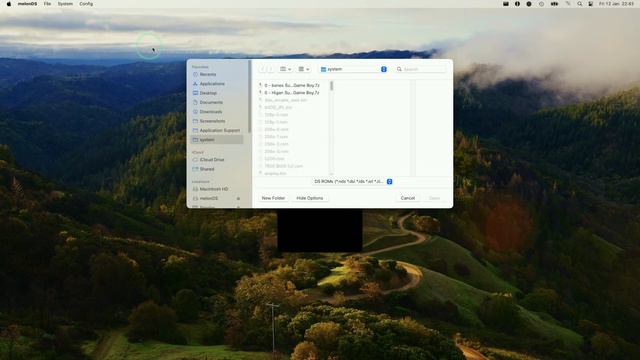Image resolution: width=640 pixels, height=360 pixels.
Task: Click the file list vertical scrollbar
Action: [x=331, y=86]
